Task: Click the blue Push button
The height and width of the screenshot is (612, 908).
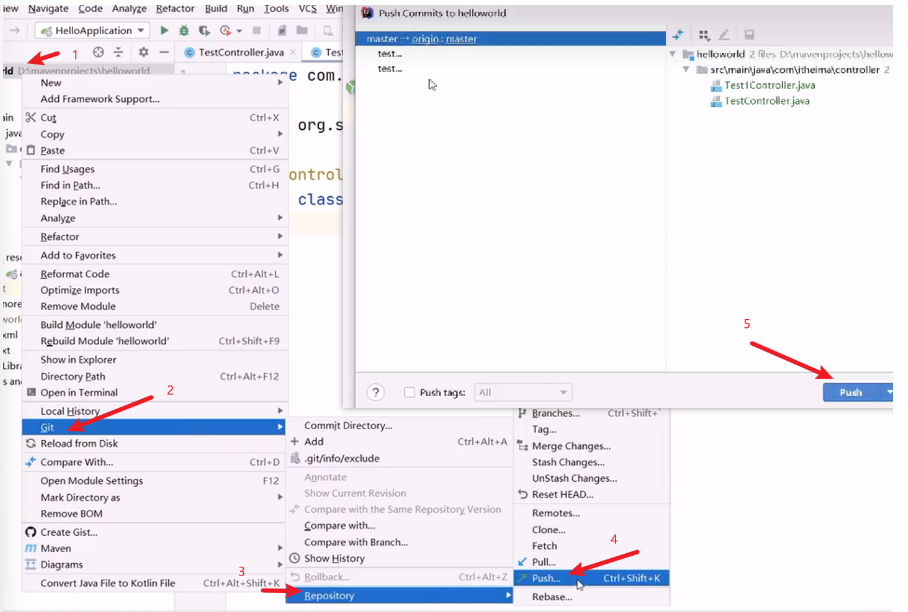Action: pyautogui.click(x=850, y=392)
